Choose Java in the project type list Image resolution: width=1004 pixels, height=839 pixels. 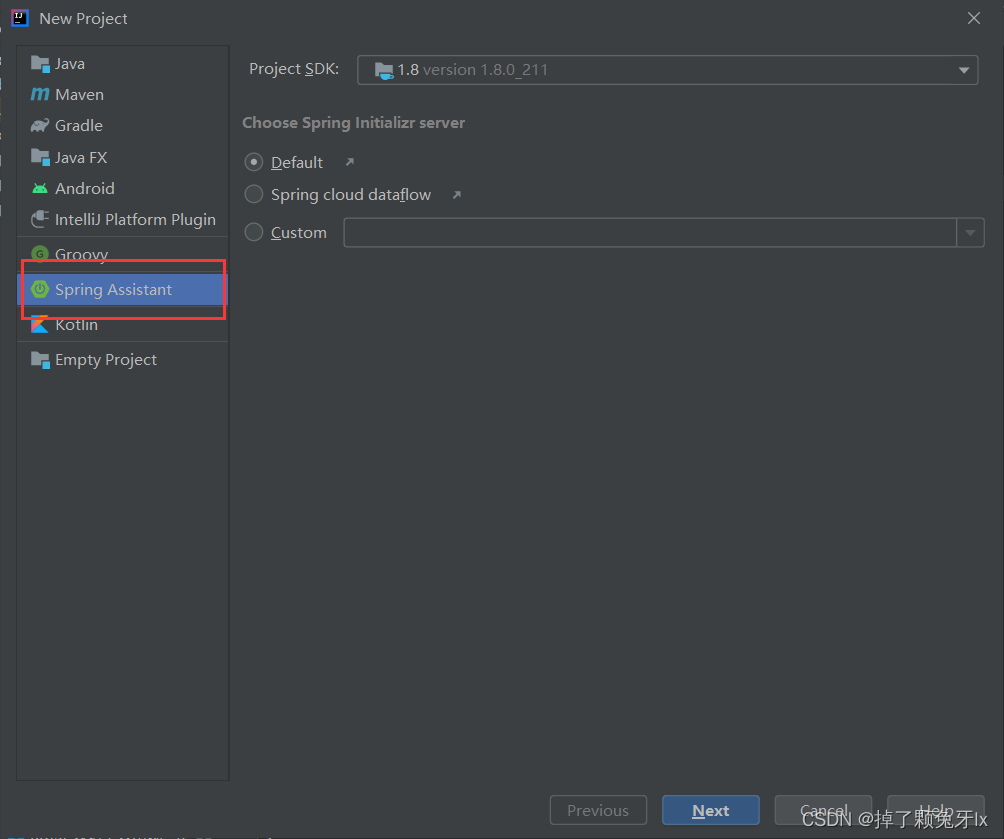[x=122, y=64]
